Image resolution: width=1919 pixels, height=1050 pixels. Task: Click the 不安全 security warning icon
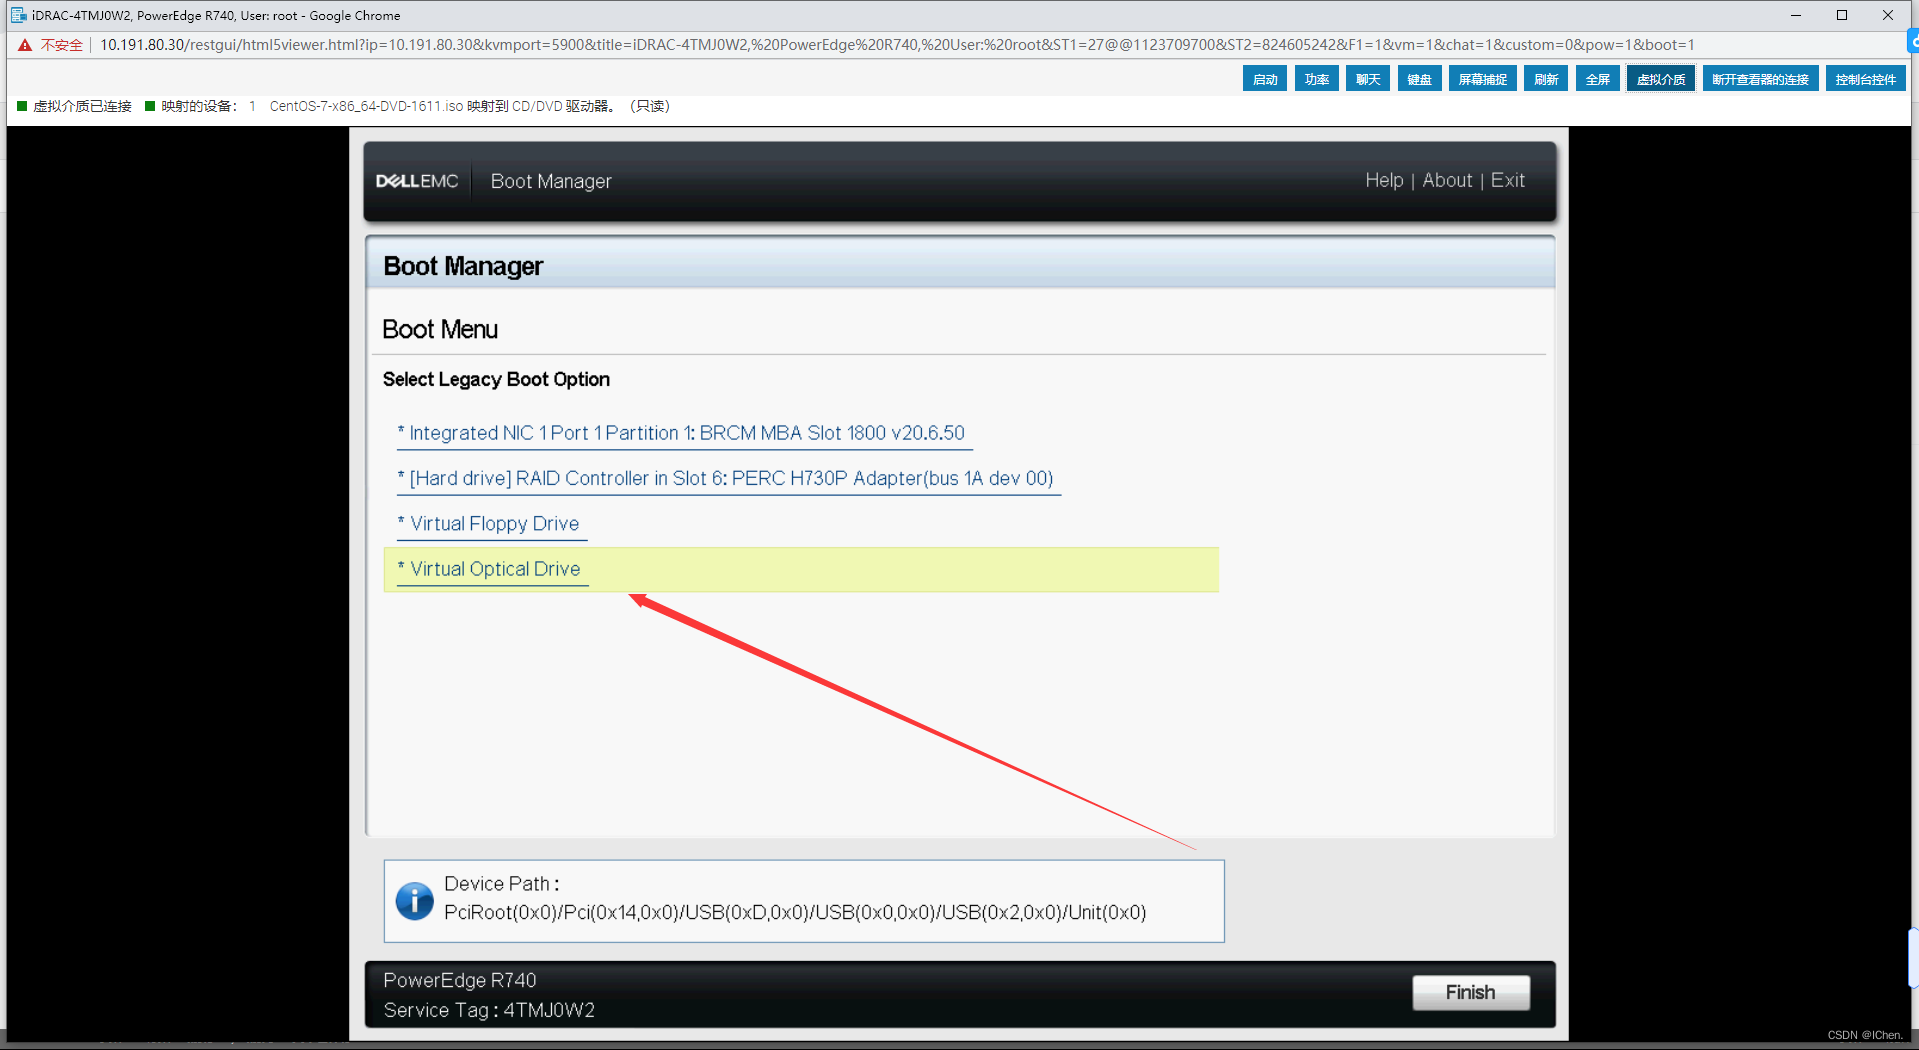coord(25,45)
